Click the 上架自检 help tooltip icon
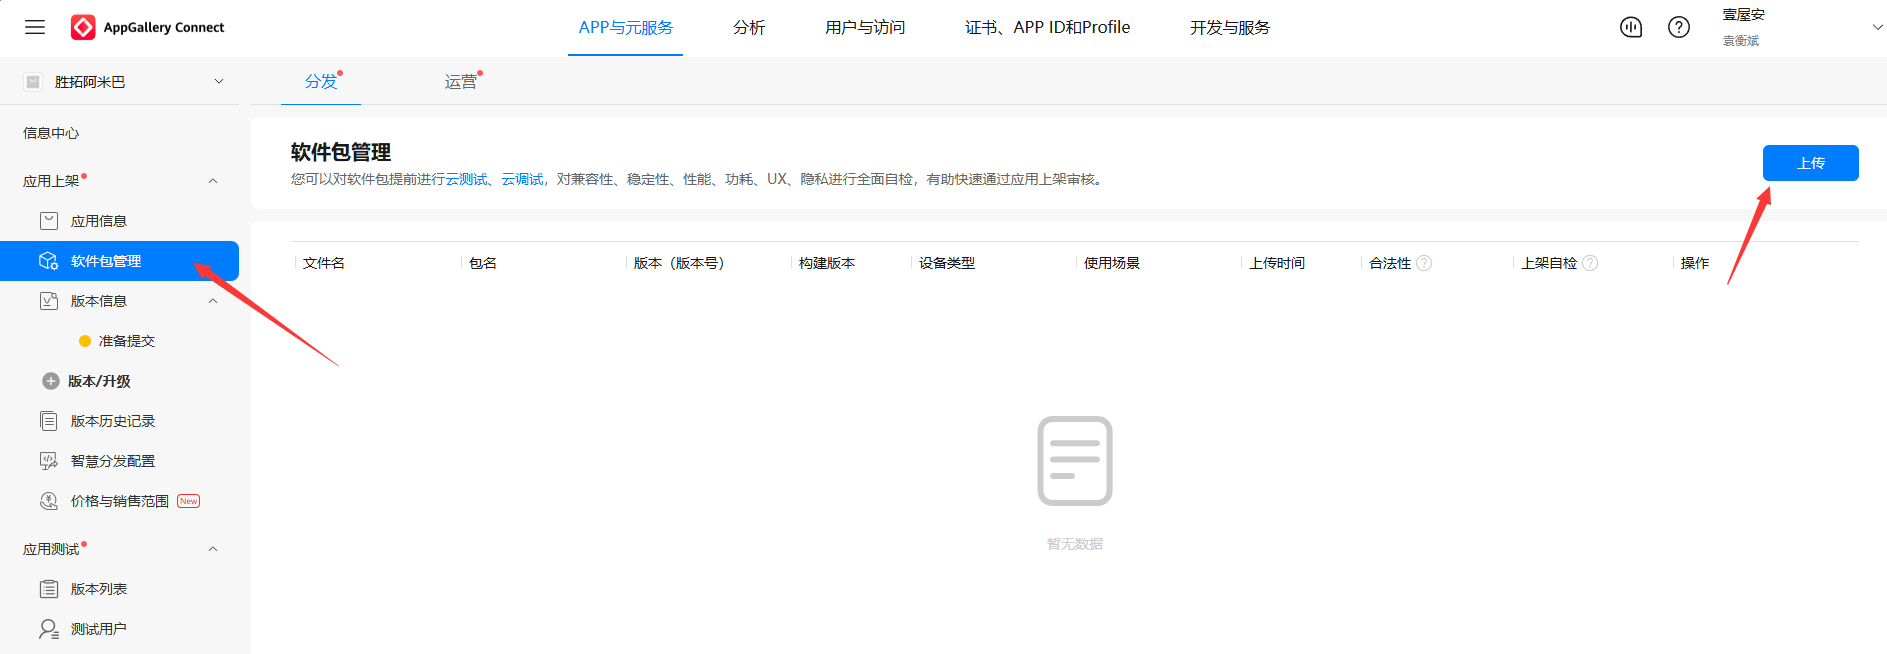The image size is (1887, 654). pos(1590,263)
